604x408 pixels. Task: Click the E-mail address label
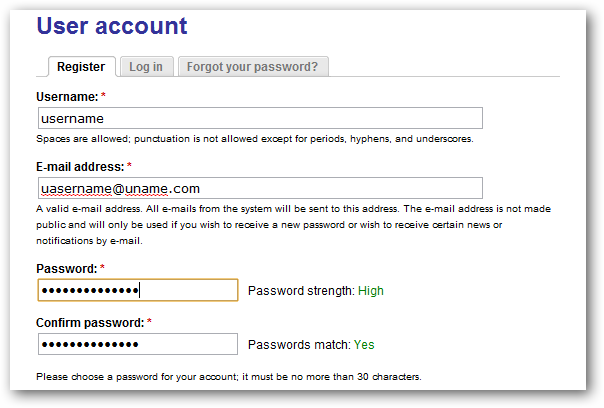point(80,166)
